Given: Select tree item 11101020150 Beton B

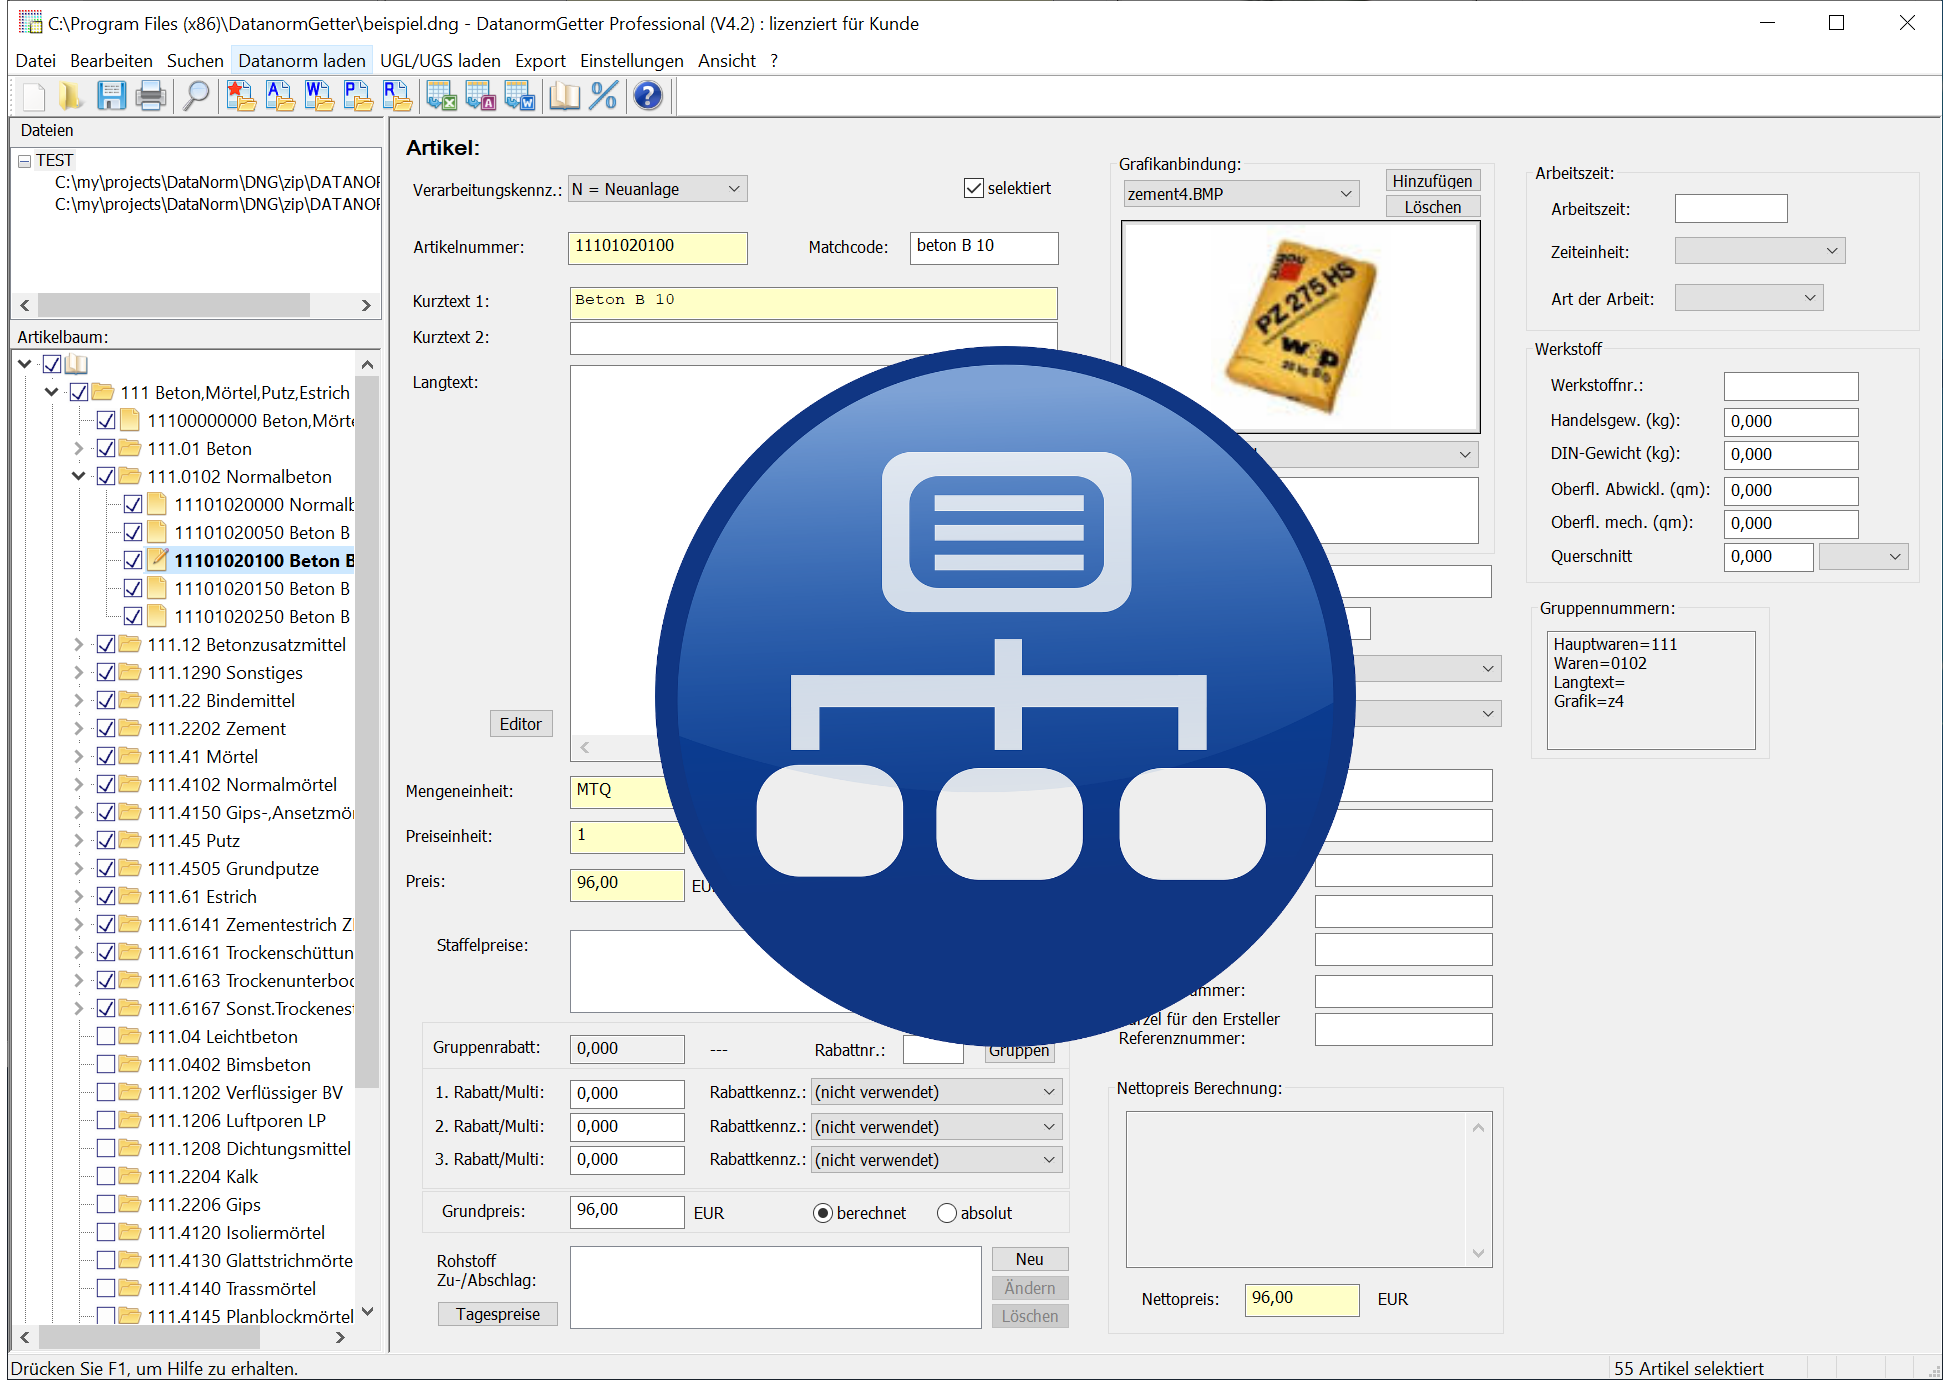Looking at the screenshot, I should pyautogui.click(x=262, y=588).
